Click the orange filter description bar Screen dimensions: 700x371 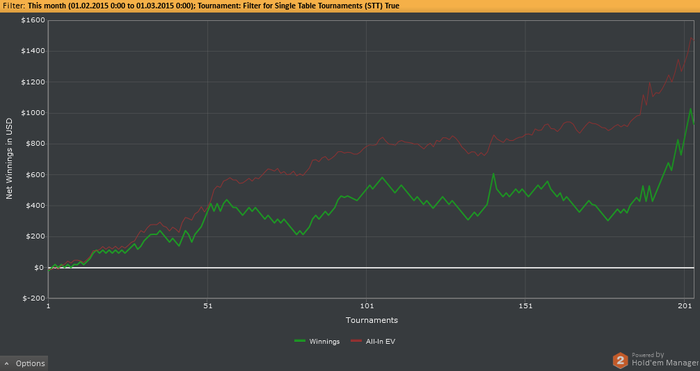350,6
